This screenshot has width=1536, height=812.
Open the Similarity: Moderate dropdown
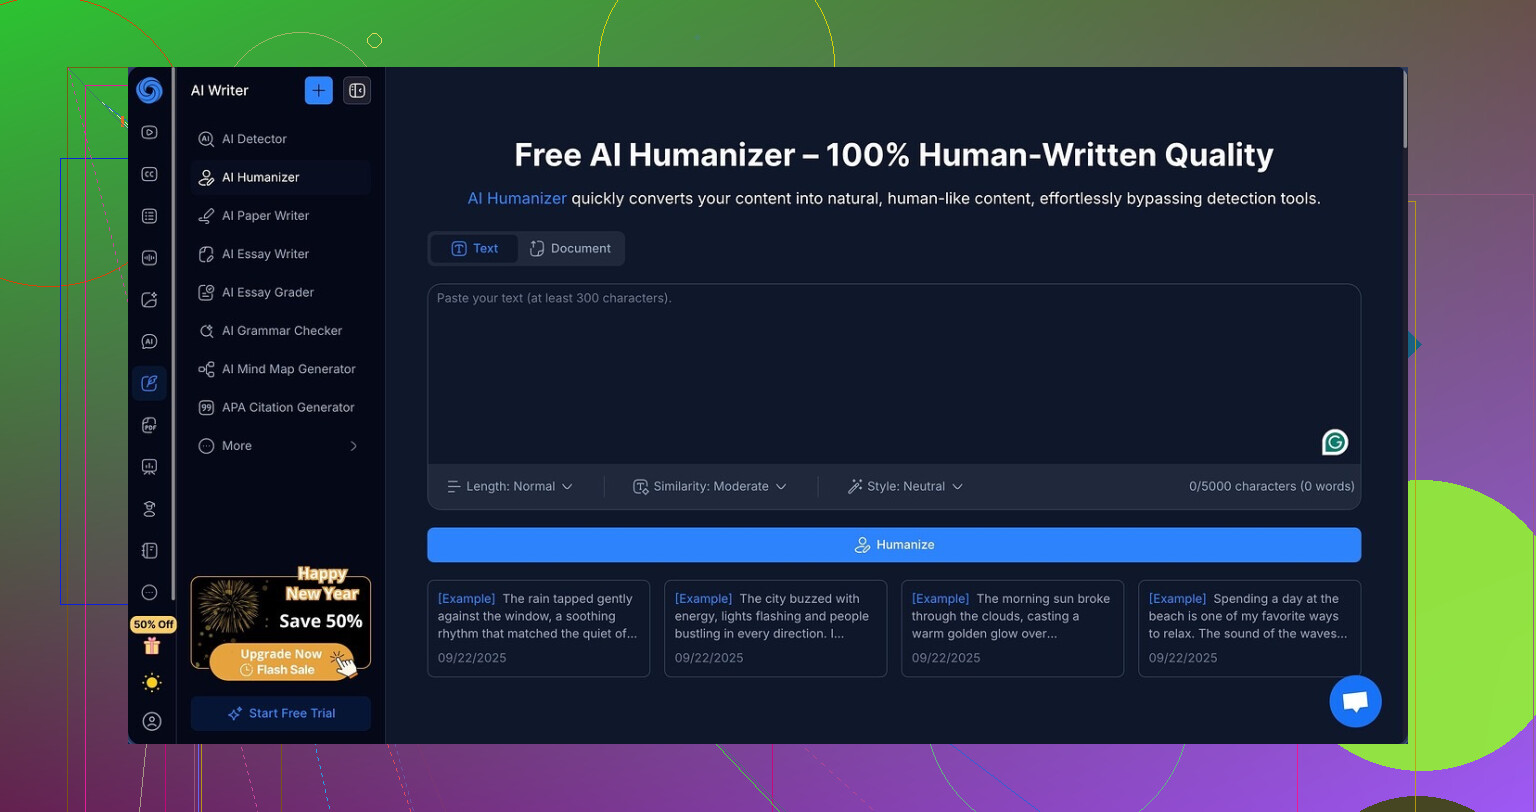click(709, 486)
